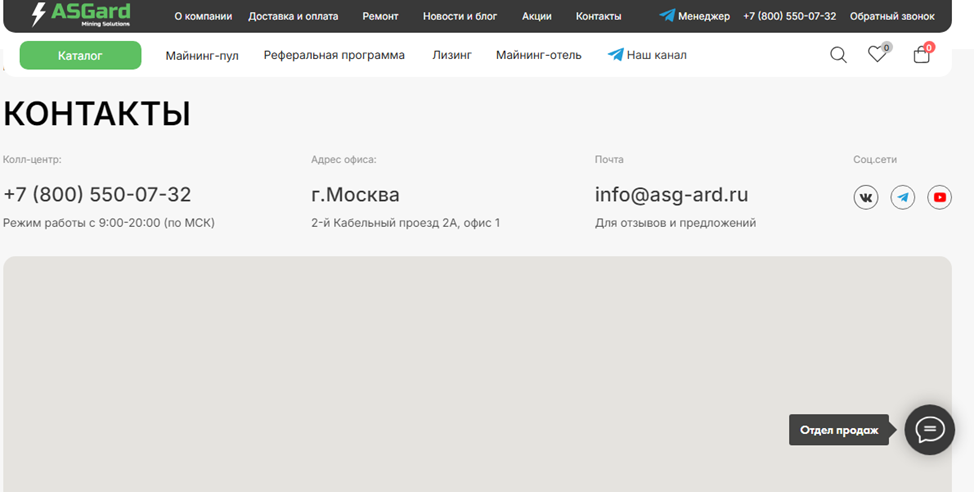Open the VK social network icon
The image size is (974, 492).
pos(865,198)
